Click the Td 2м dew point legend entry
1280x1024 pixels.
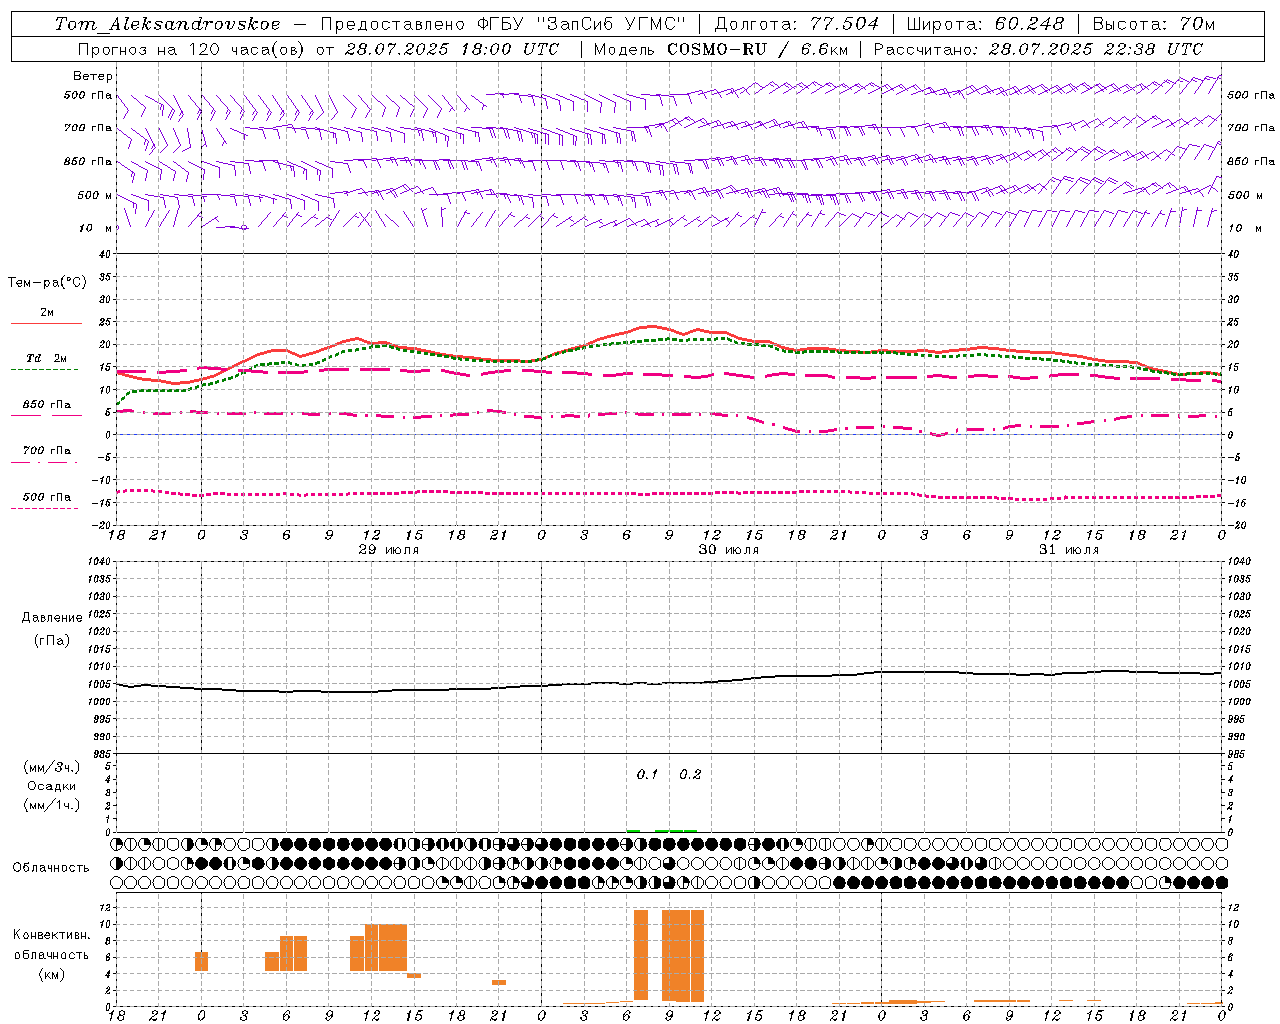(47, 358)
